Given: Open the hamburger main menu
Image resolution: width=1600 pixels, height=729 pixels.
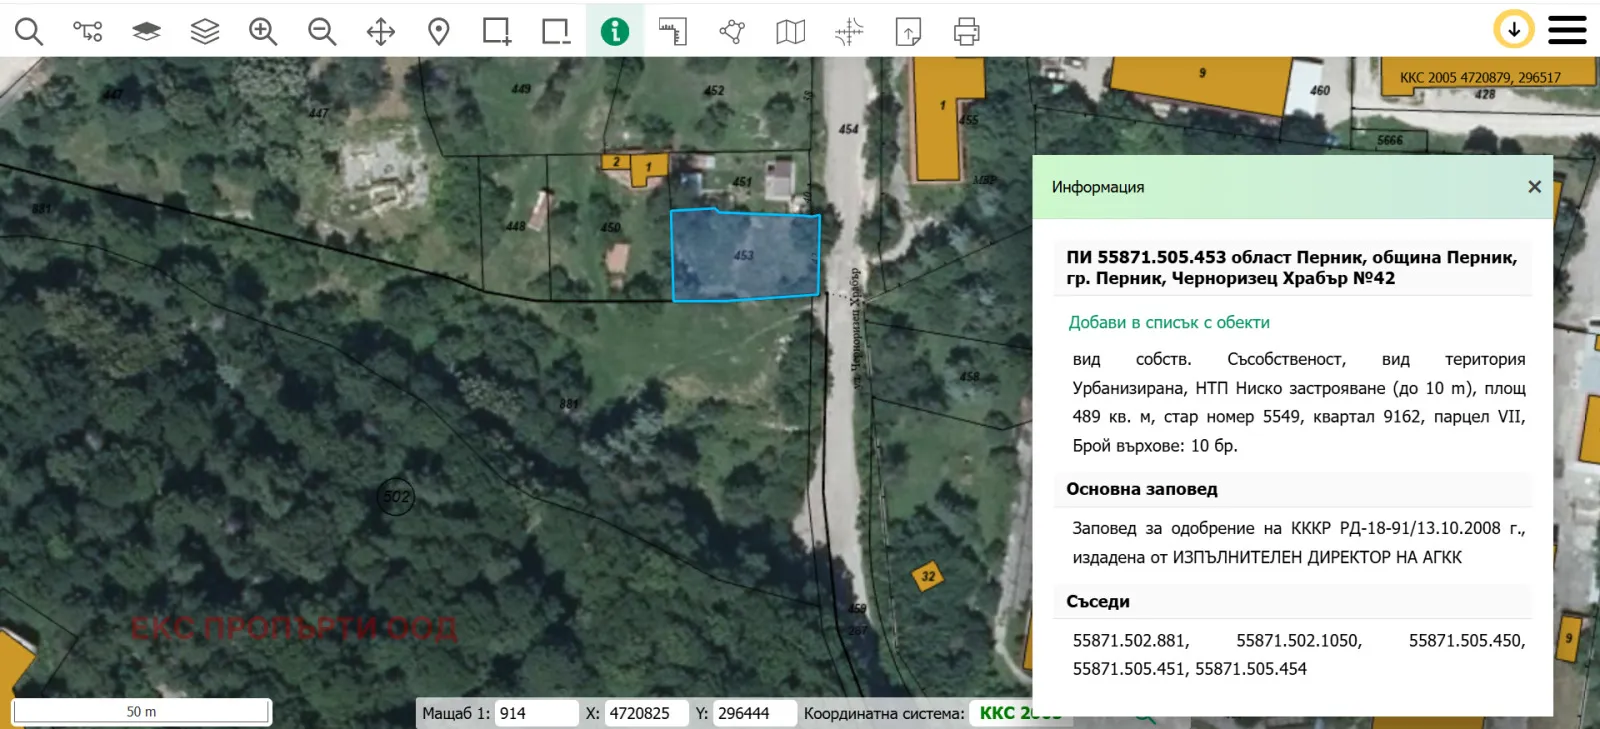Looking at the screenshot, I should click(x=1567, y=30).
